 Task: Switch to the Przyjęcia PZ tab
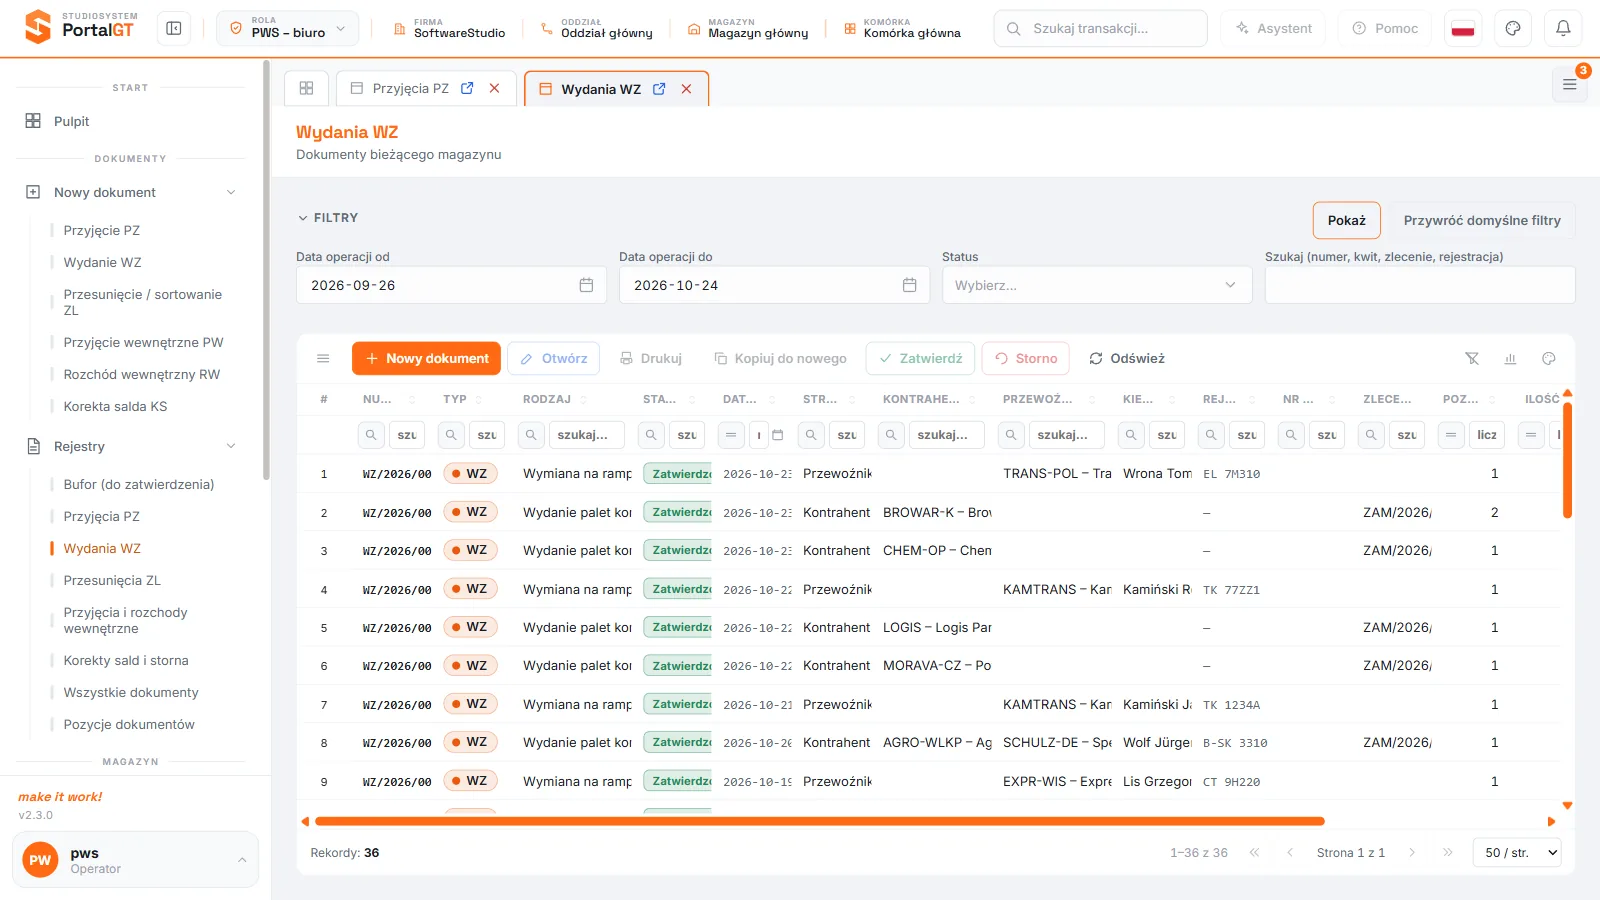pos(410,88)
